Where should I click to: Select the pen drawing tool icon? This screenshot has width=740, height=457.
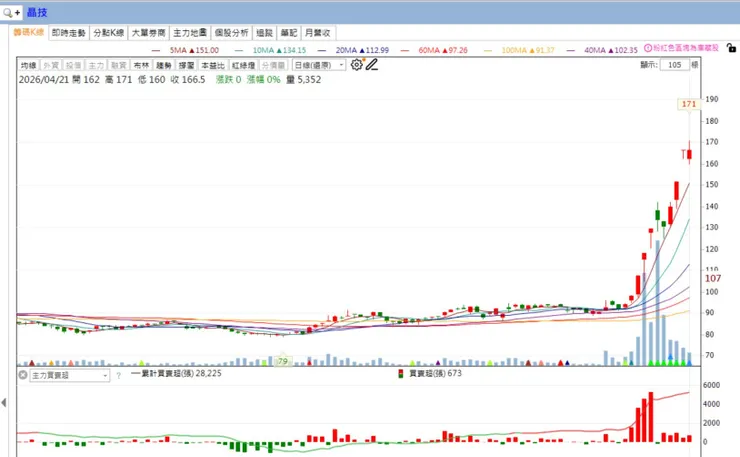coord(372,65)
